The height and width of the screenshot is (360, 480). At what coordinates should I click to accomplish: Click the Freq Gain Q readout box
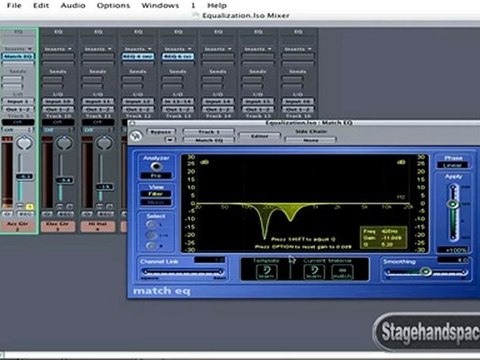pyautogui.click(x=383, y=238)
